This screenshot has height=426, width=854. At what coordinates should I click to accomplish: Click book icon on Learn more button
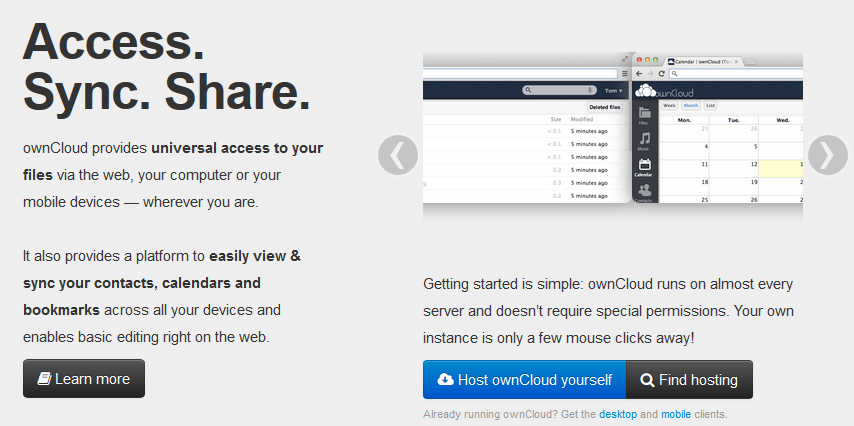click(x=44, y=379)
